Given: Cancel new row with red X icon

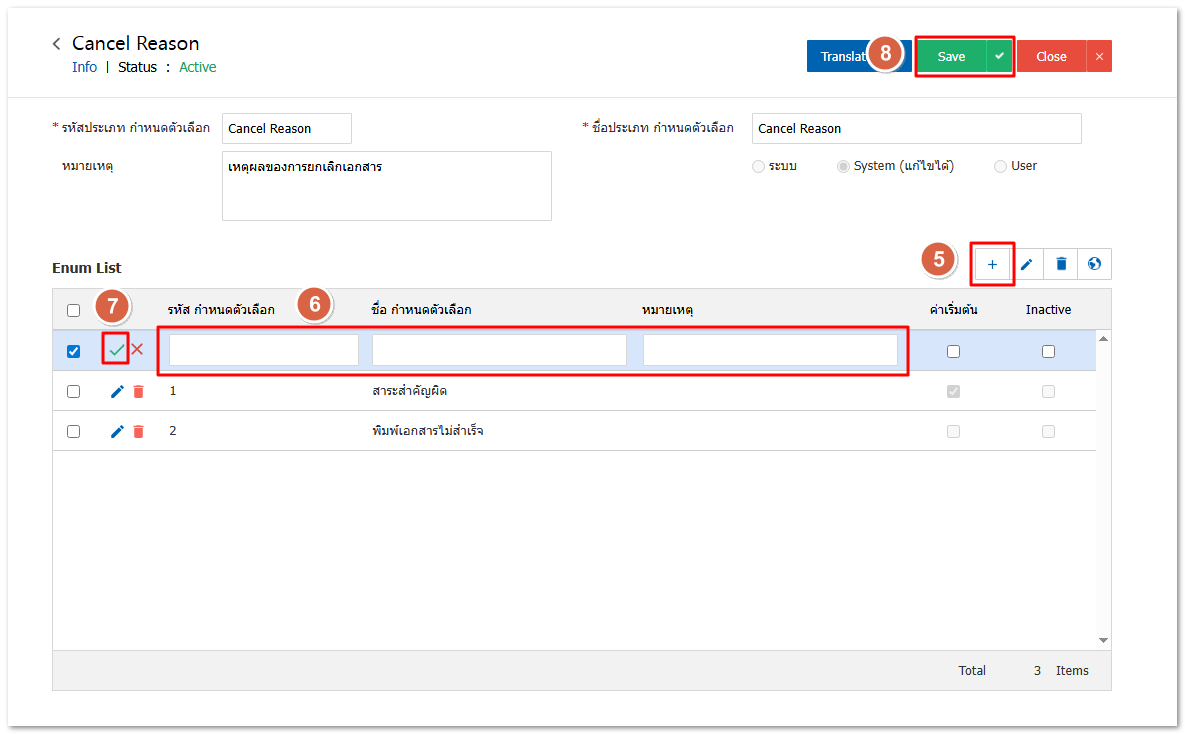Looking at the screenshot, I should coord(137,350).
